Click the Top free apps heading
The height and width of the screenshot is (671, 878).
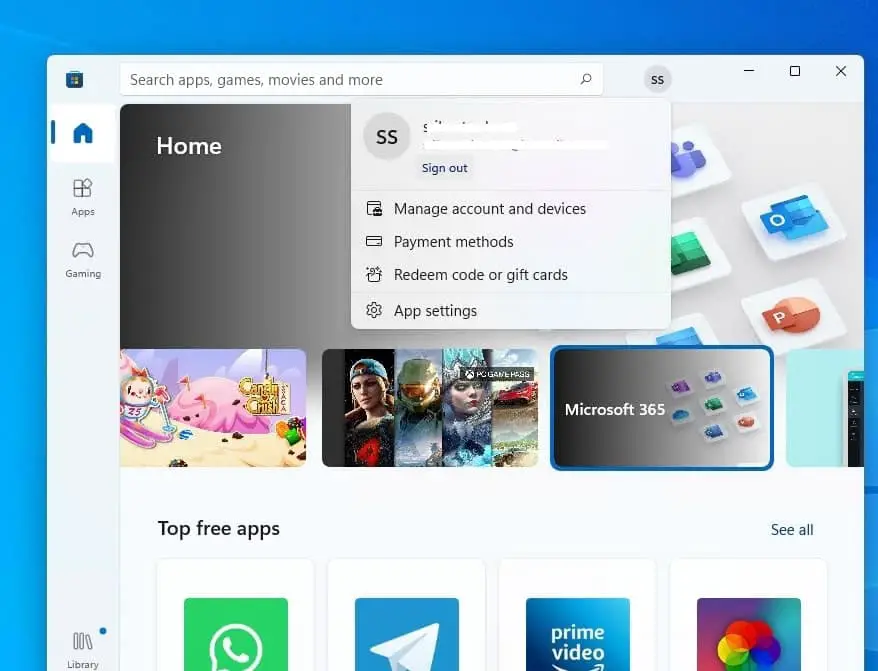click(218, 529)
